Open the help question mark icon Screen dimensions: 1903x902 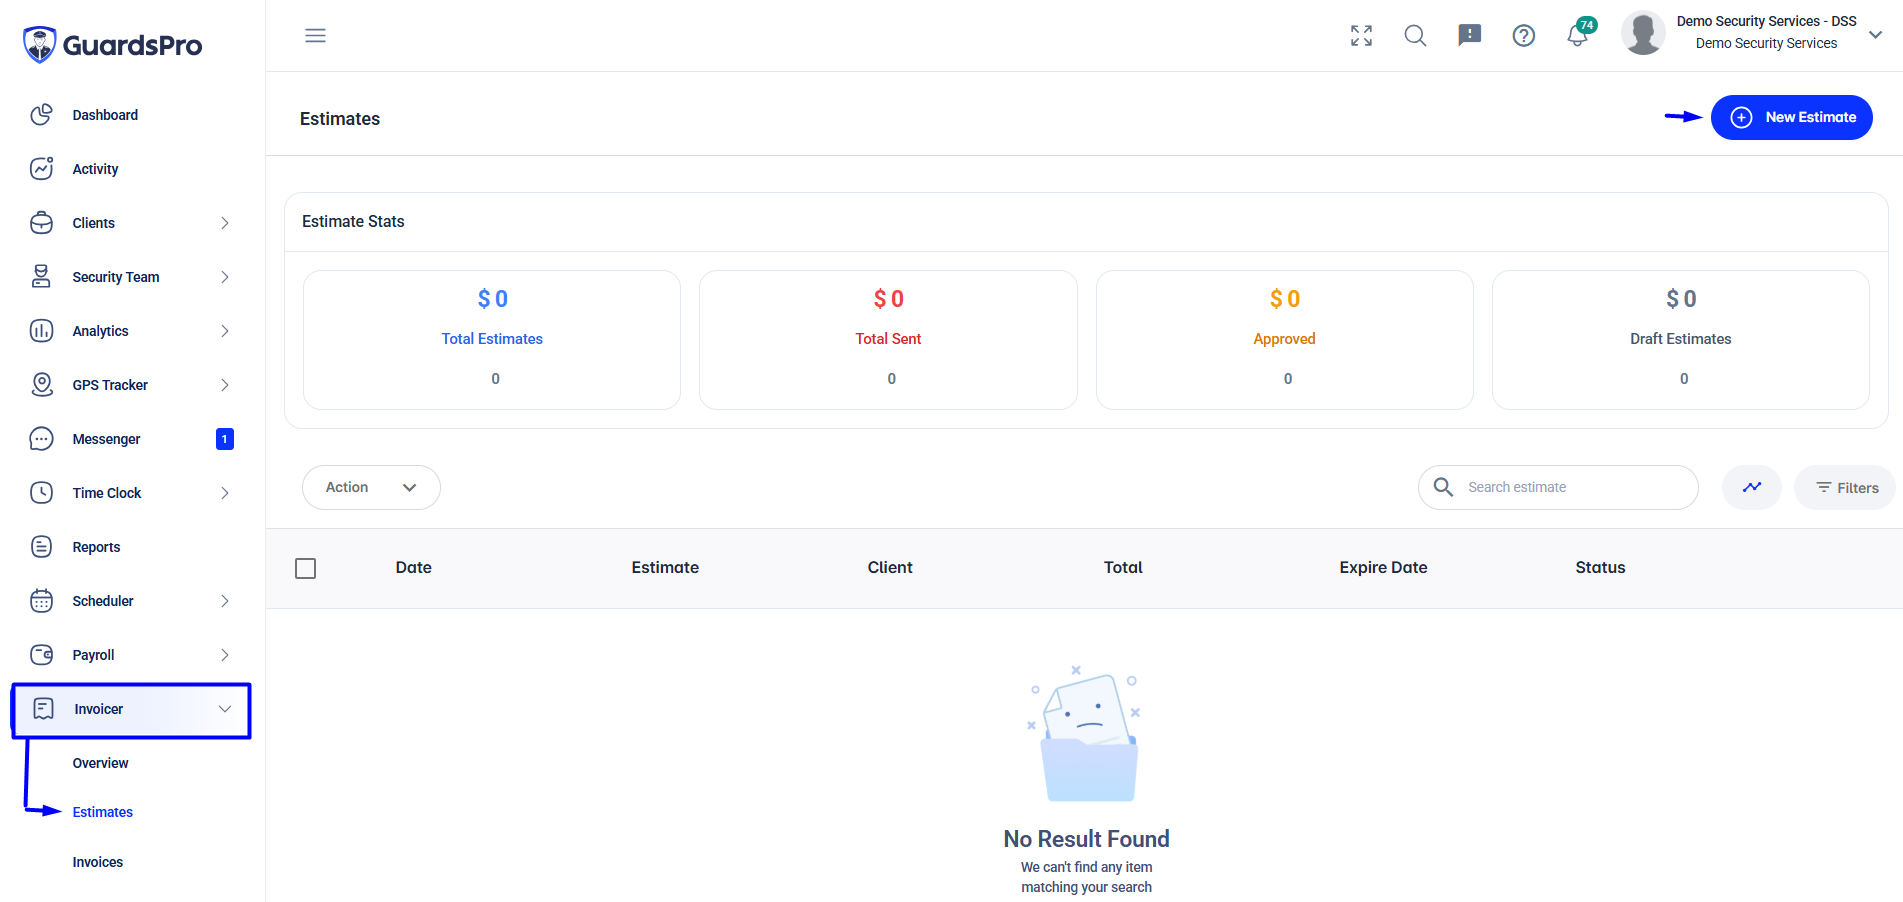1523,36
